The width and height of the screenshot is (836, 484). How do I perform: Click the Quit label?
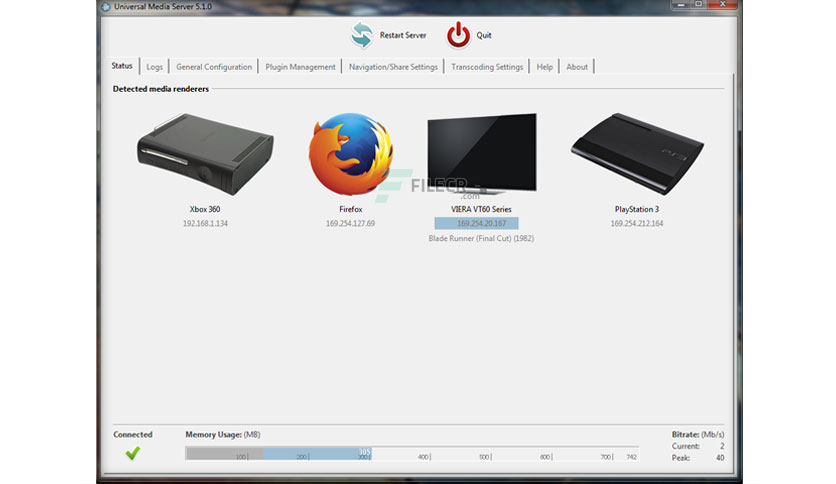(484, 35)
